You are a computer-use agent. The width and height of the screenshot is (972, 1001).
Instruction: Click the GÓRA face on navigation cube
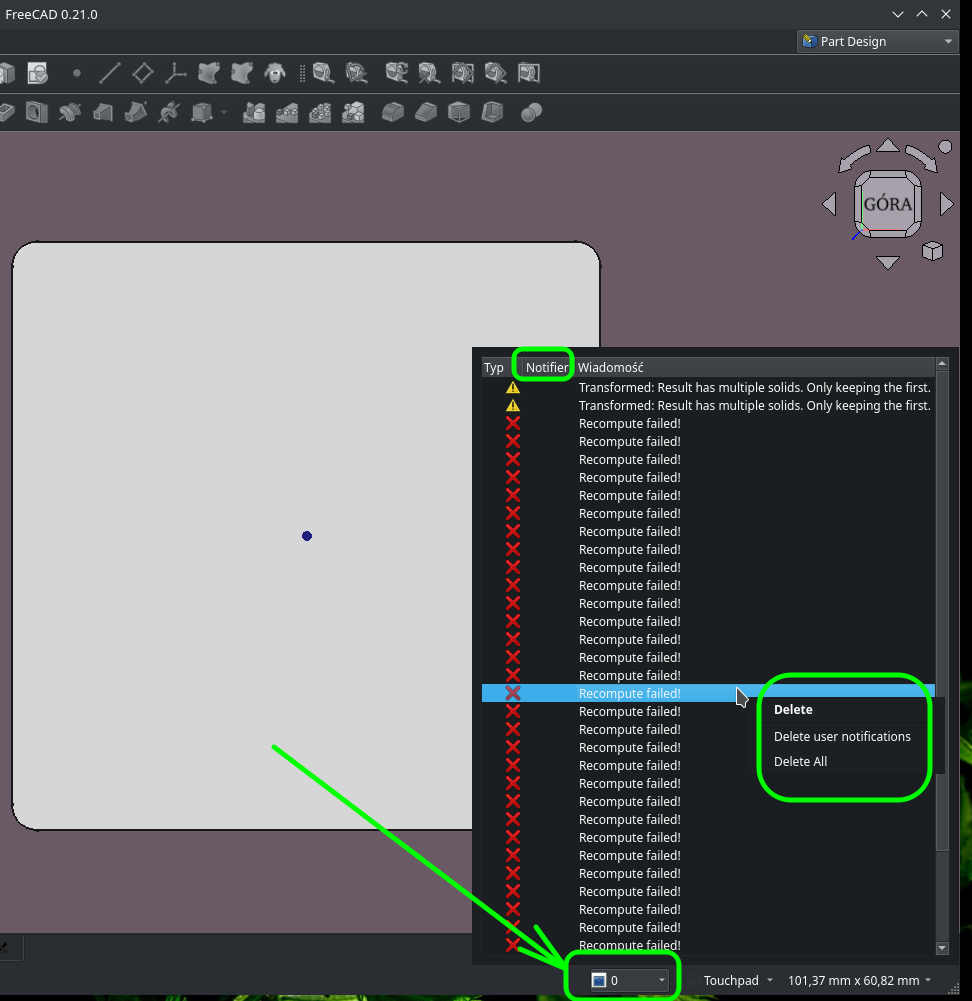pyautogui.click(x=886, y=203)
